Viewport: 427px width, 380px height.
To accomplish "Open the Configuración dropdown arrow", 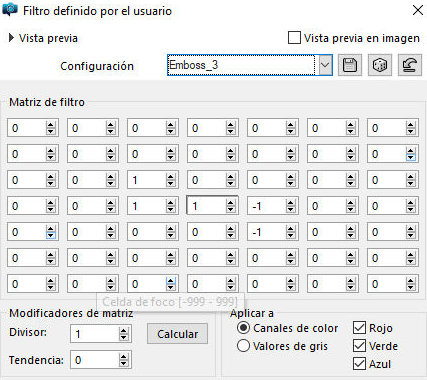I will pos(325,65).
